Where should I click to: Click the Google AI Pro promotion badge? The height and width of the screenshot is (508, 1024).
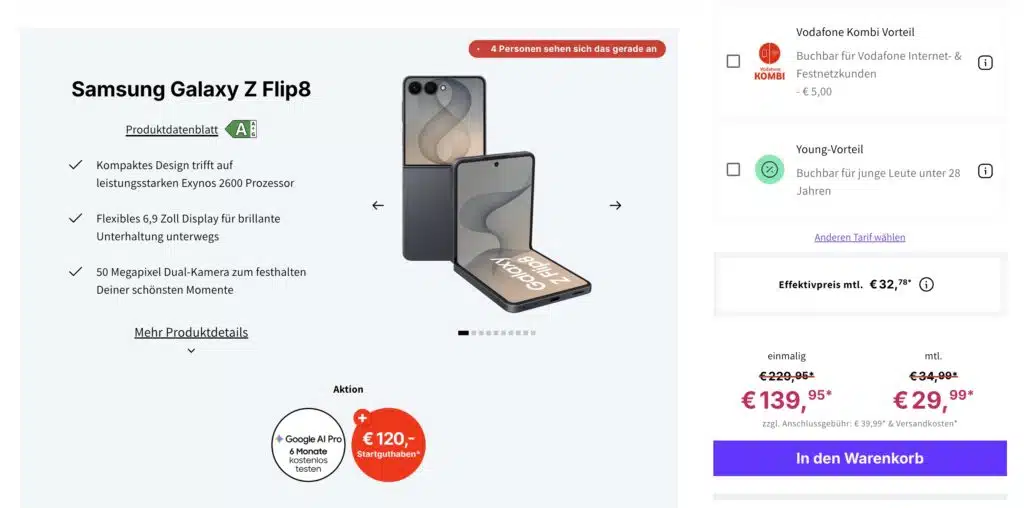click(x=308, y=445)
